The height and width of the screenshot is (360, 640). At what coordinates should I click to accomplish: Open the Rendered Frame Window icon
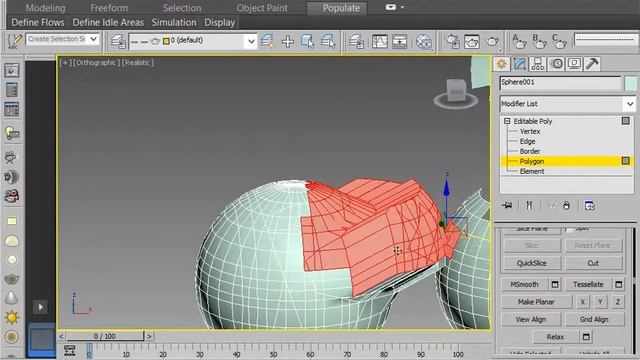[472, 41]
